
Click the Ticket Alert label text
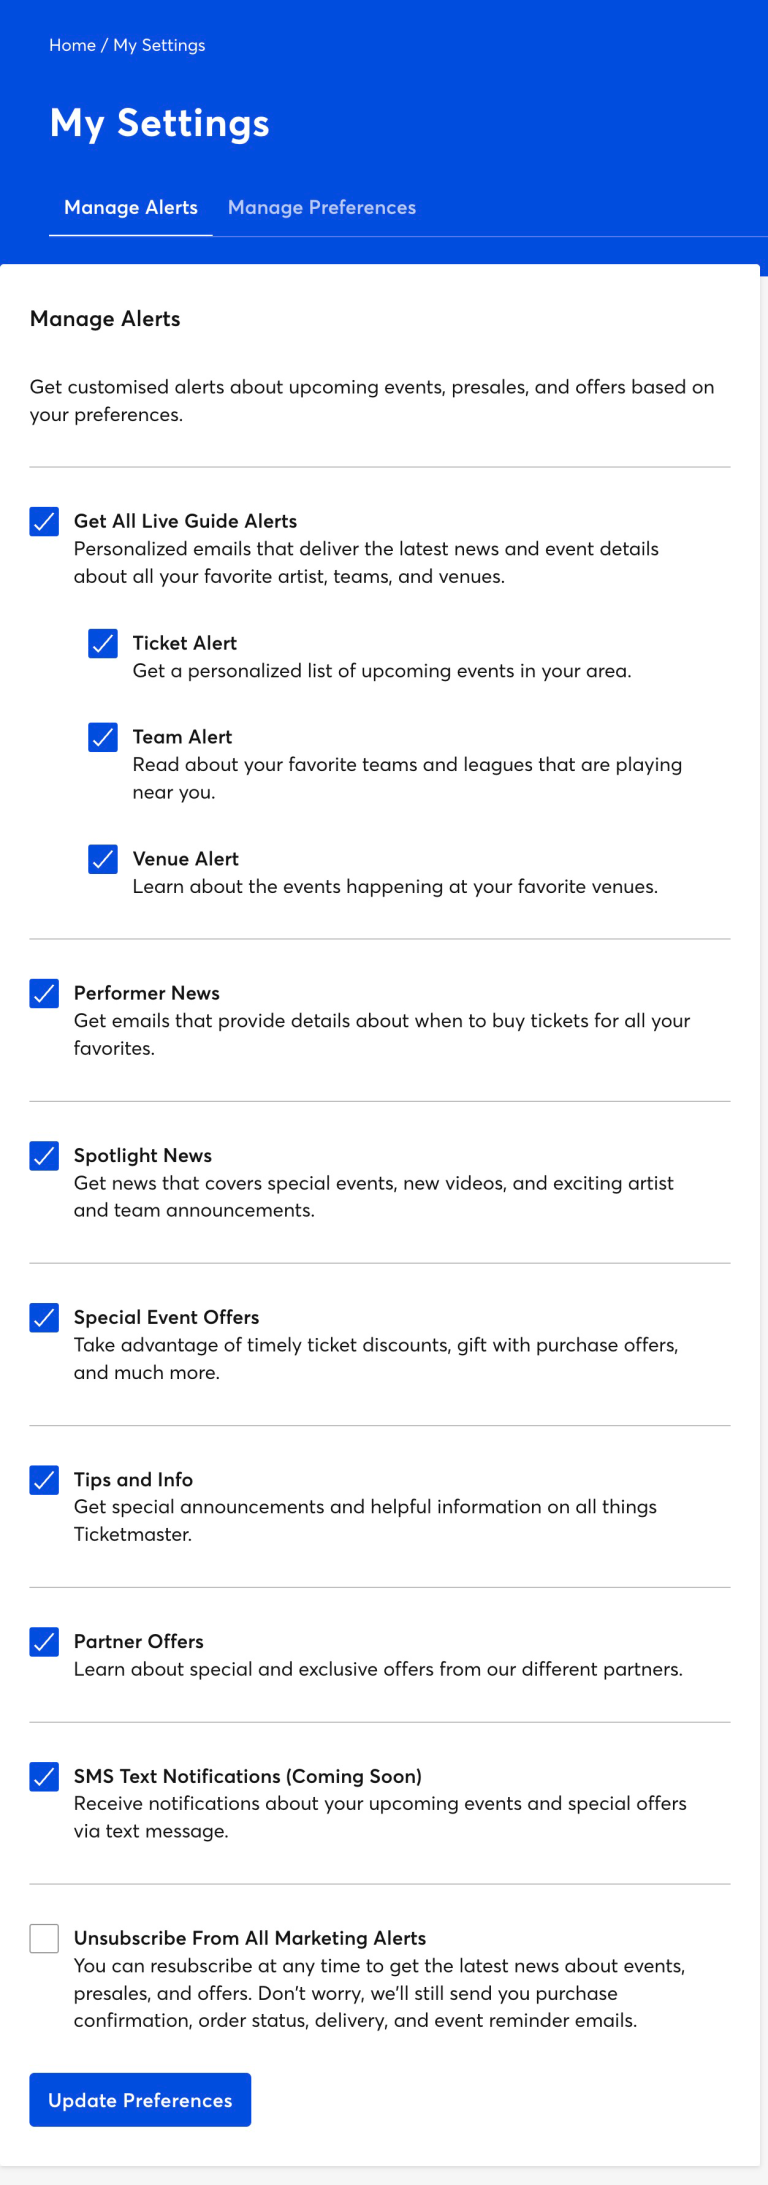(185, 643)
